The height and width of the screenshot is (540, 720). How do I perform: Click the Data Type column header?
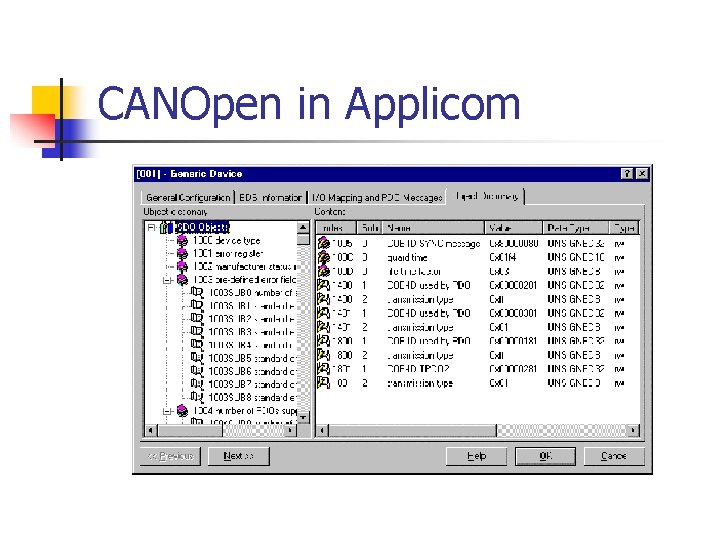pyautogui.click(x=576, y=228)
